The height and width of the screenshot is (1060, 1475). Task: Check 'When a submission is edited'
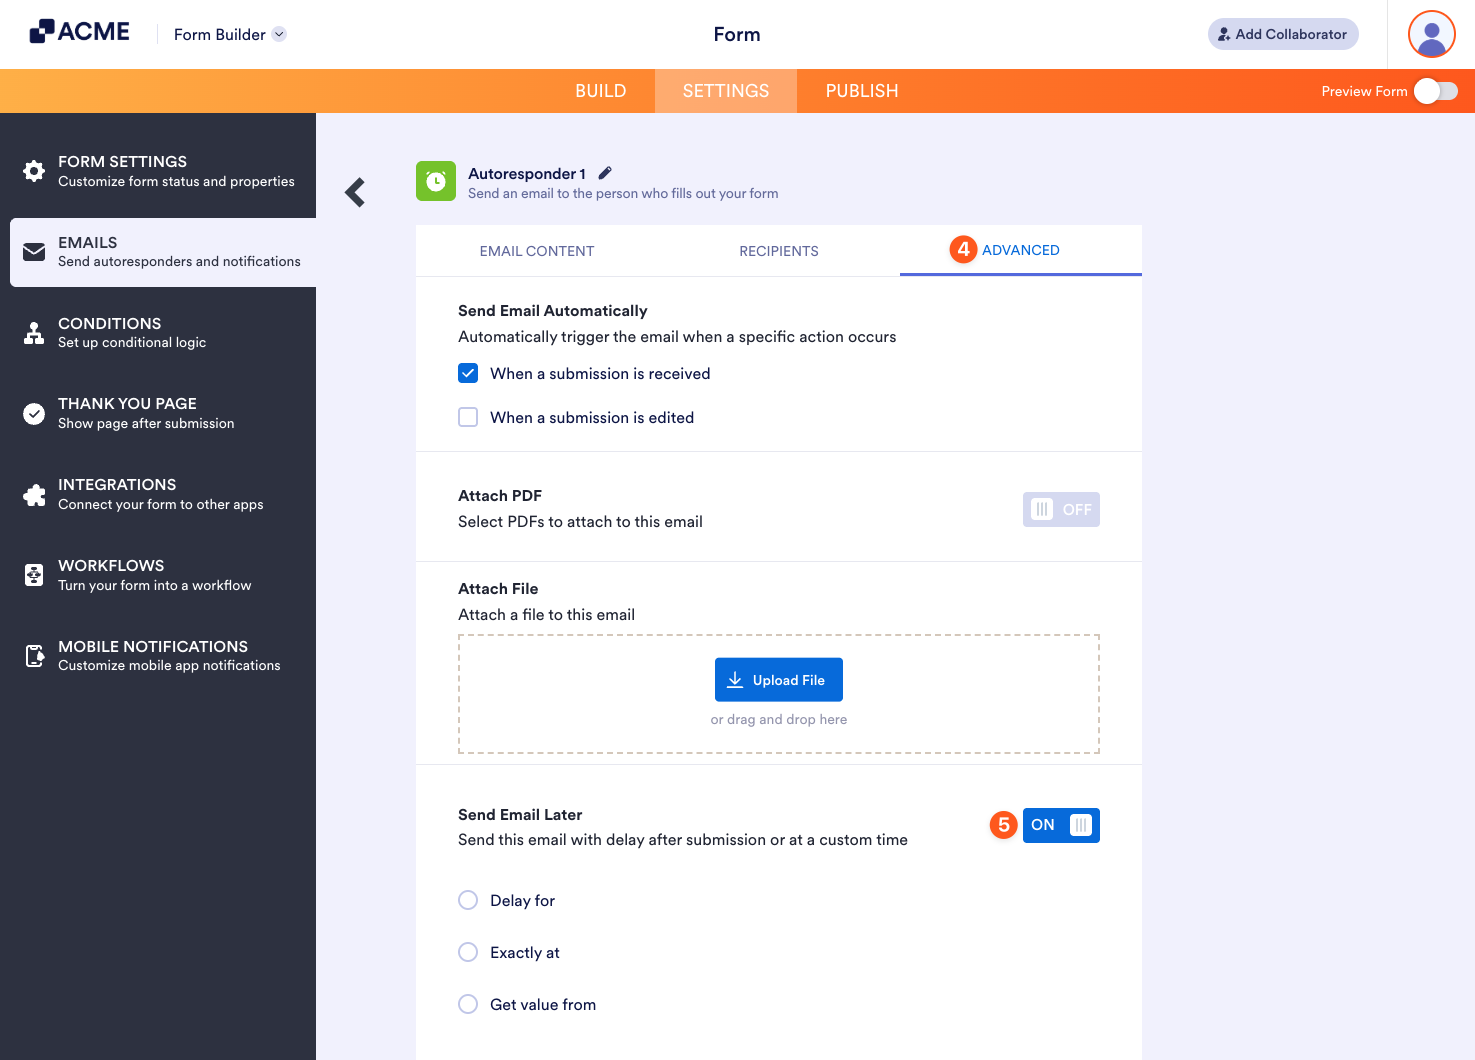click(x=468, y=417)
